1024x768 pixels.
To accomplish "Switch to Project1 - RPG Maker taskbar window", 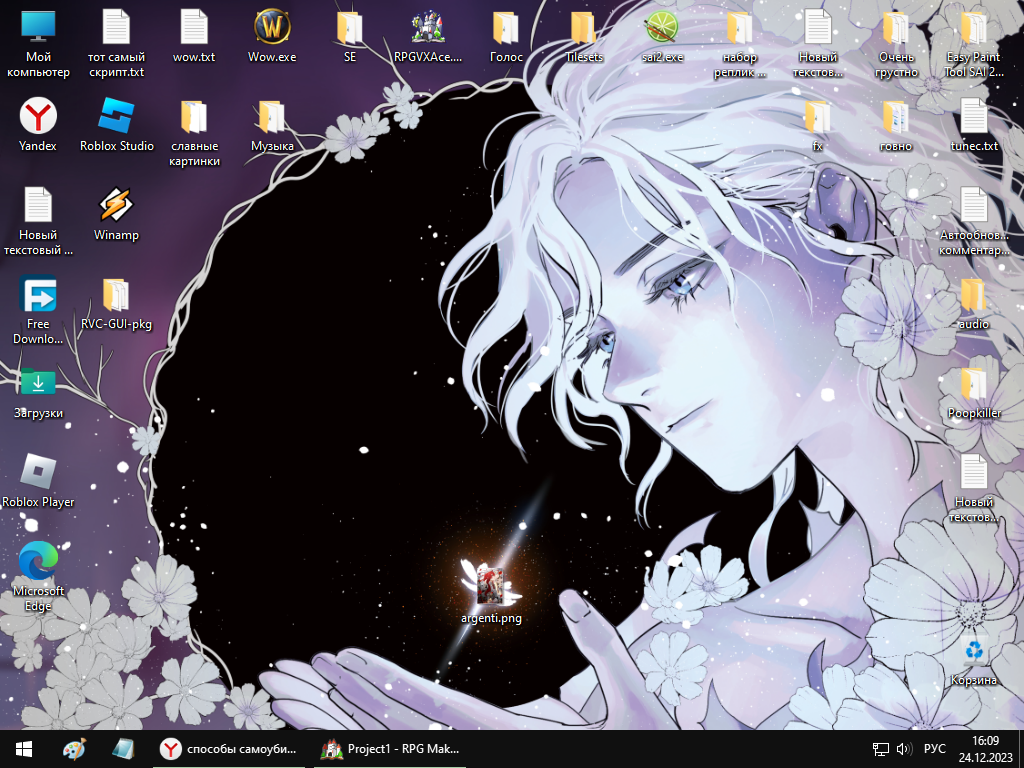I will pos(390,749).
